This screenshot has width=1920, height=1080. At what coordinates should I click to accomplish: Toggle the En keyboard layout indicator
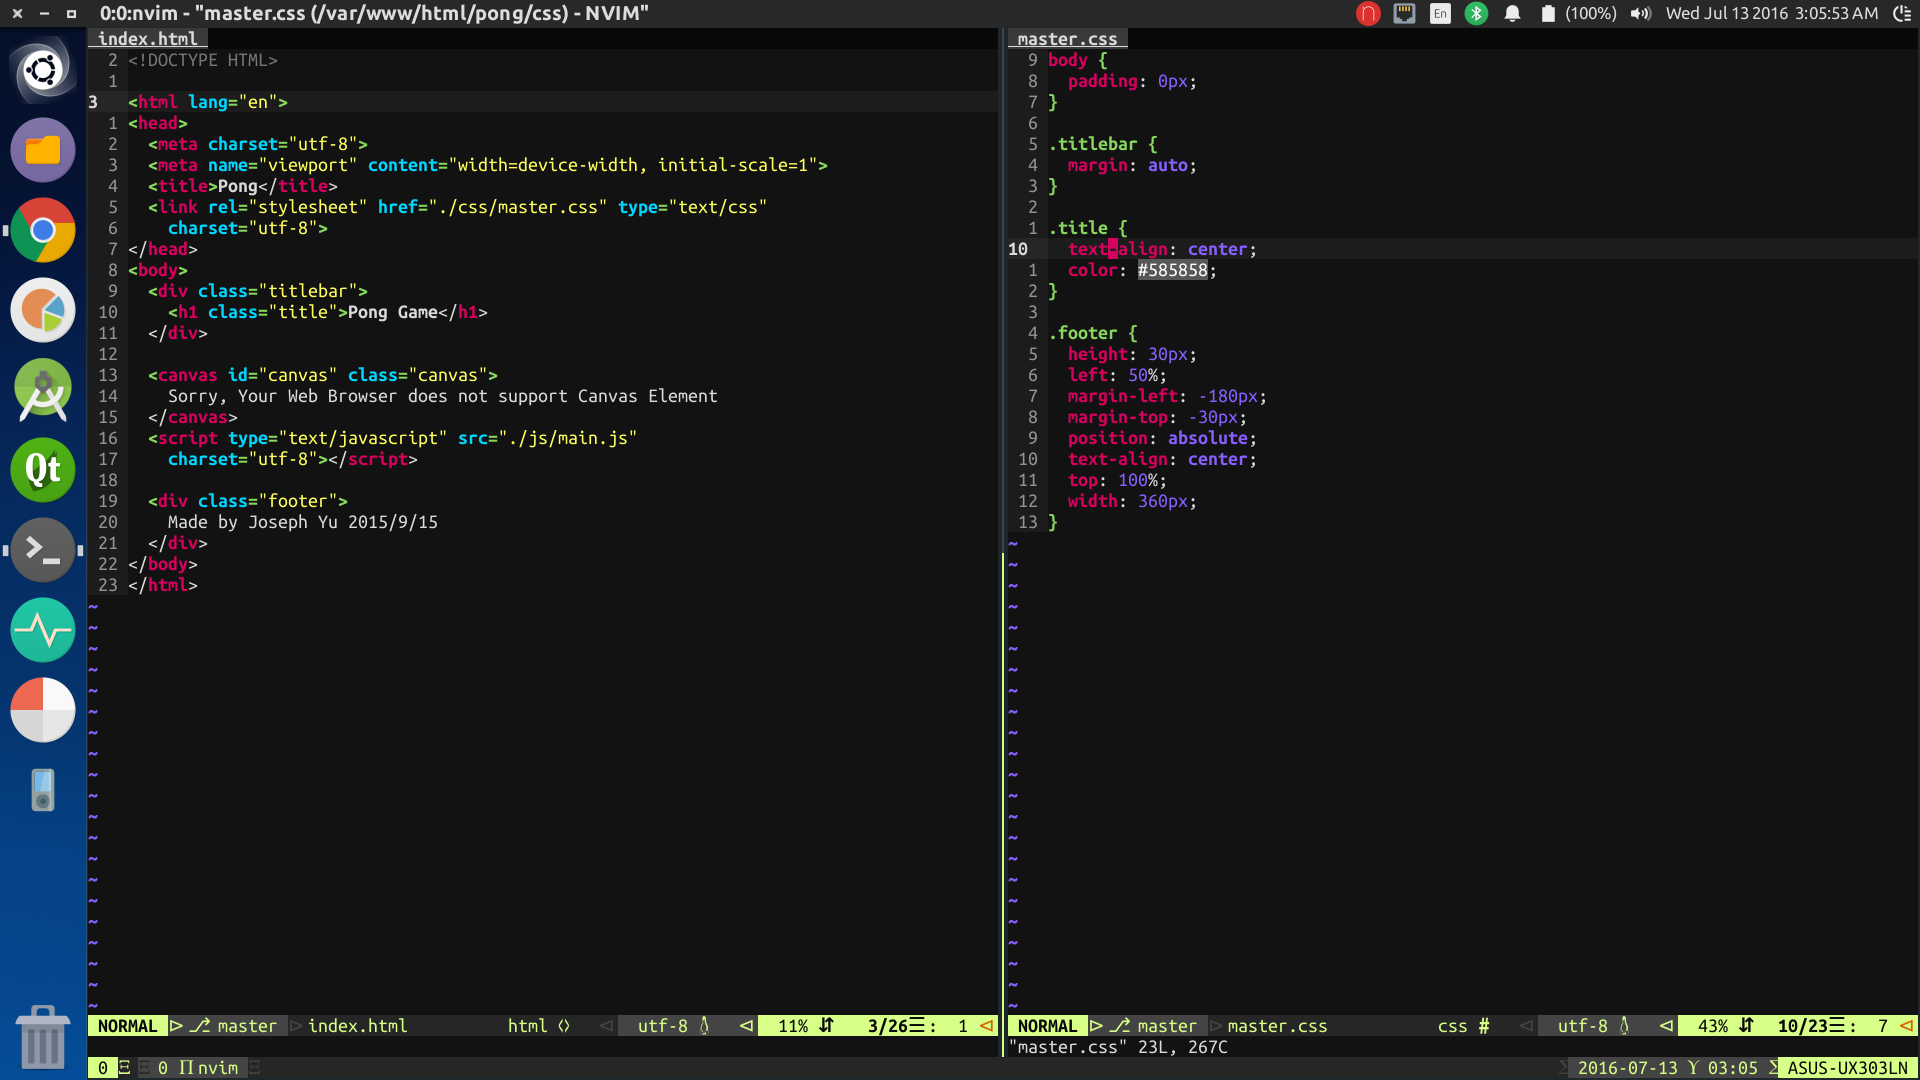coord(1440,14)
